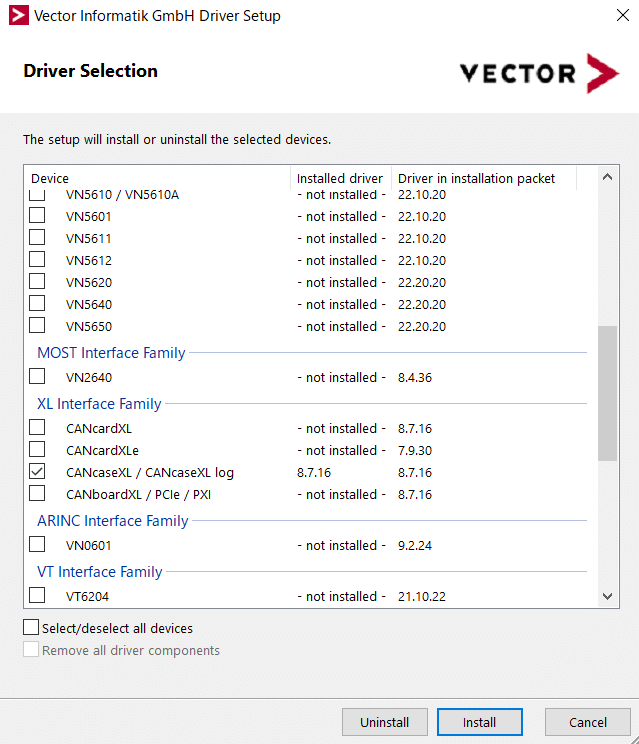639x744 pixels.
Task: Close the Driver Setup window
Action: [x=622, y=15]
